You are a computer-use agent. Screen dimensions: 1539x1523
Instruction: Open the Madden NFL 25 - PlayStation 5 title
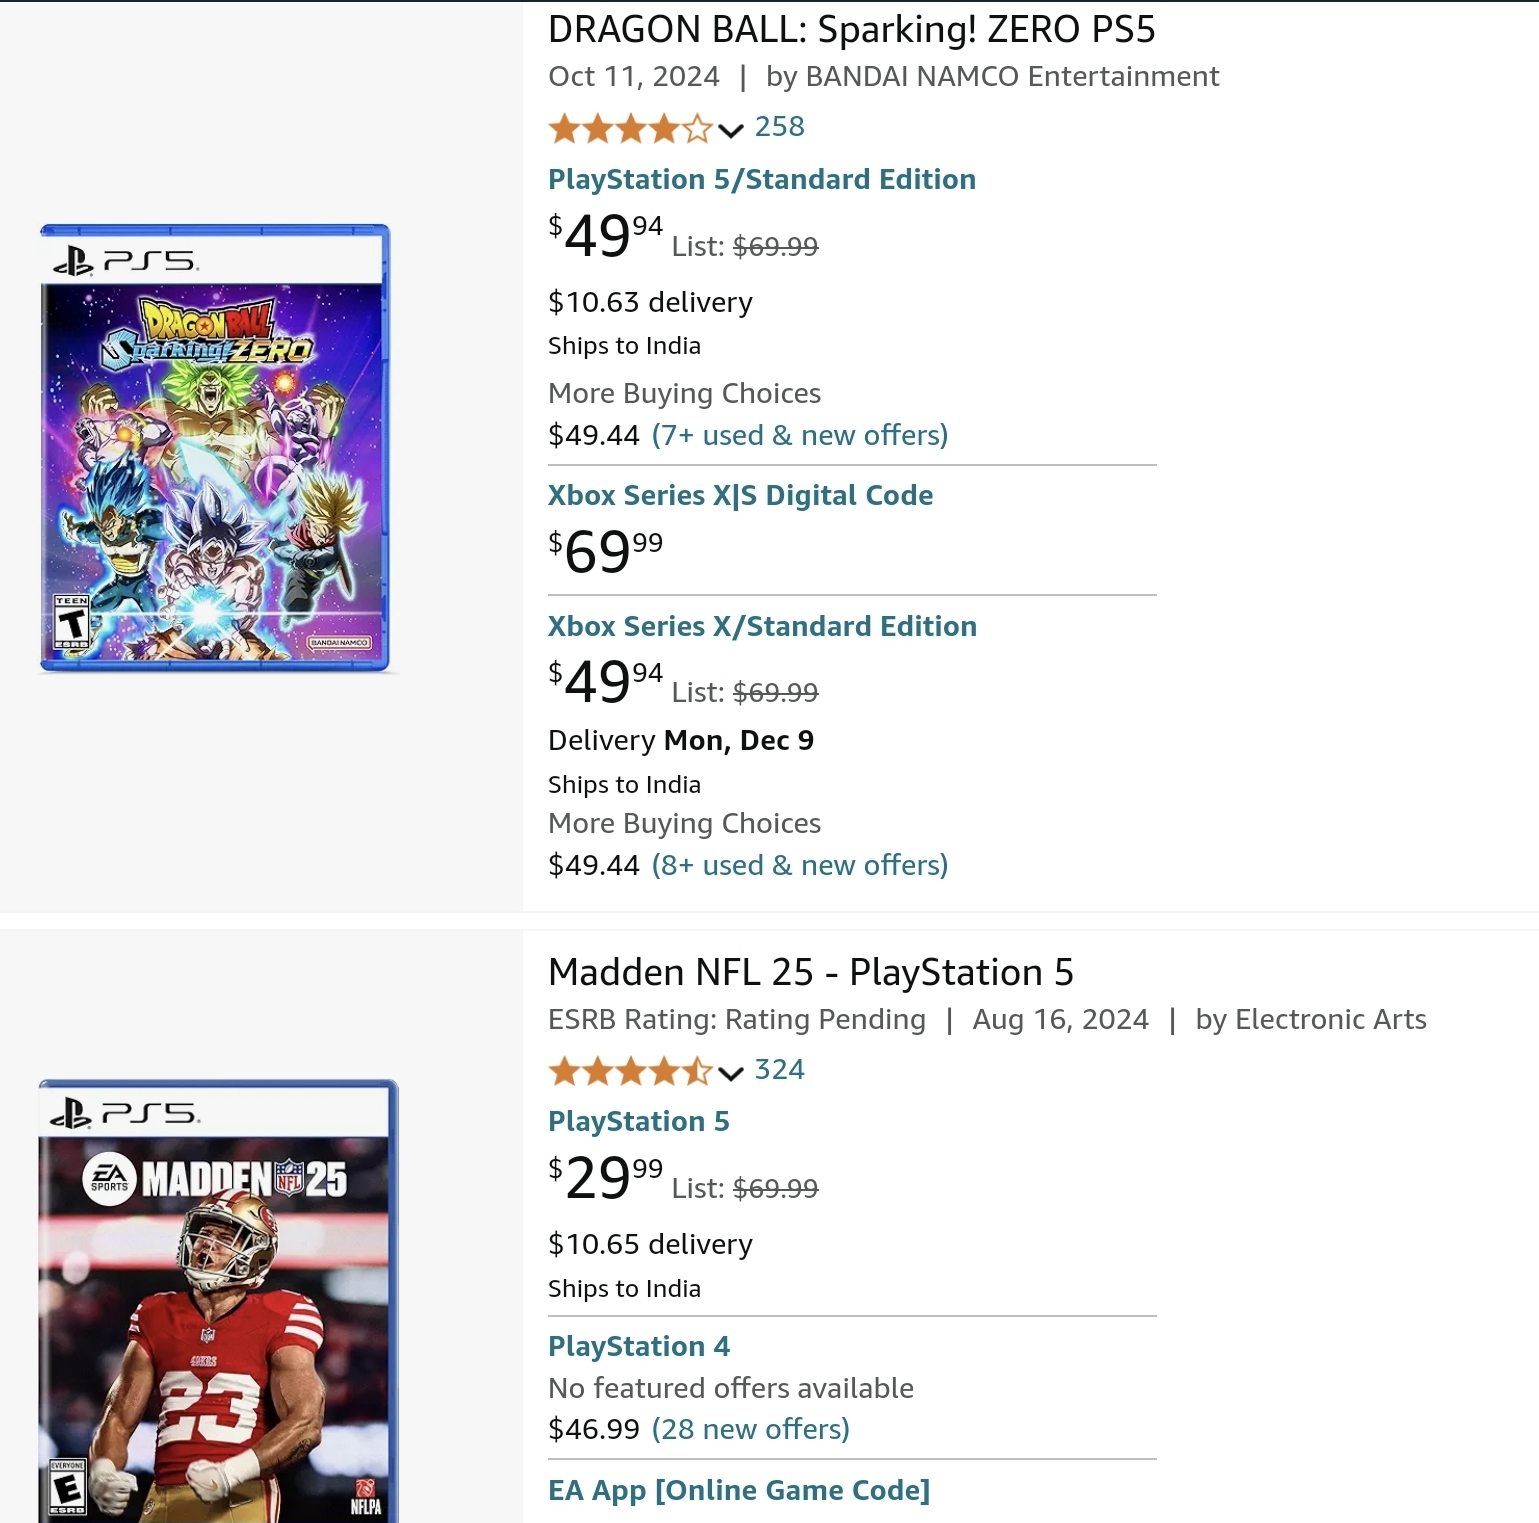[810, 972]
